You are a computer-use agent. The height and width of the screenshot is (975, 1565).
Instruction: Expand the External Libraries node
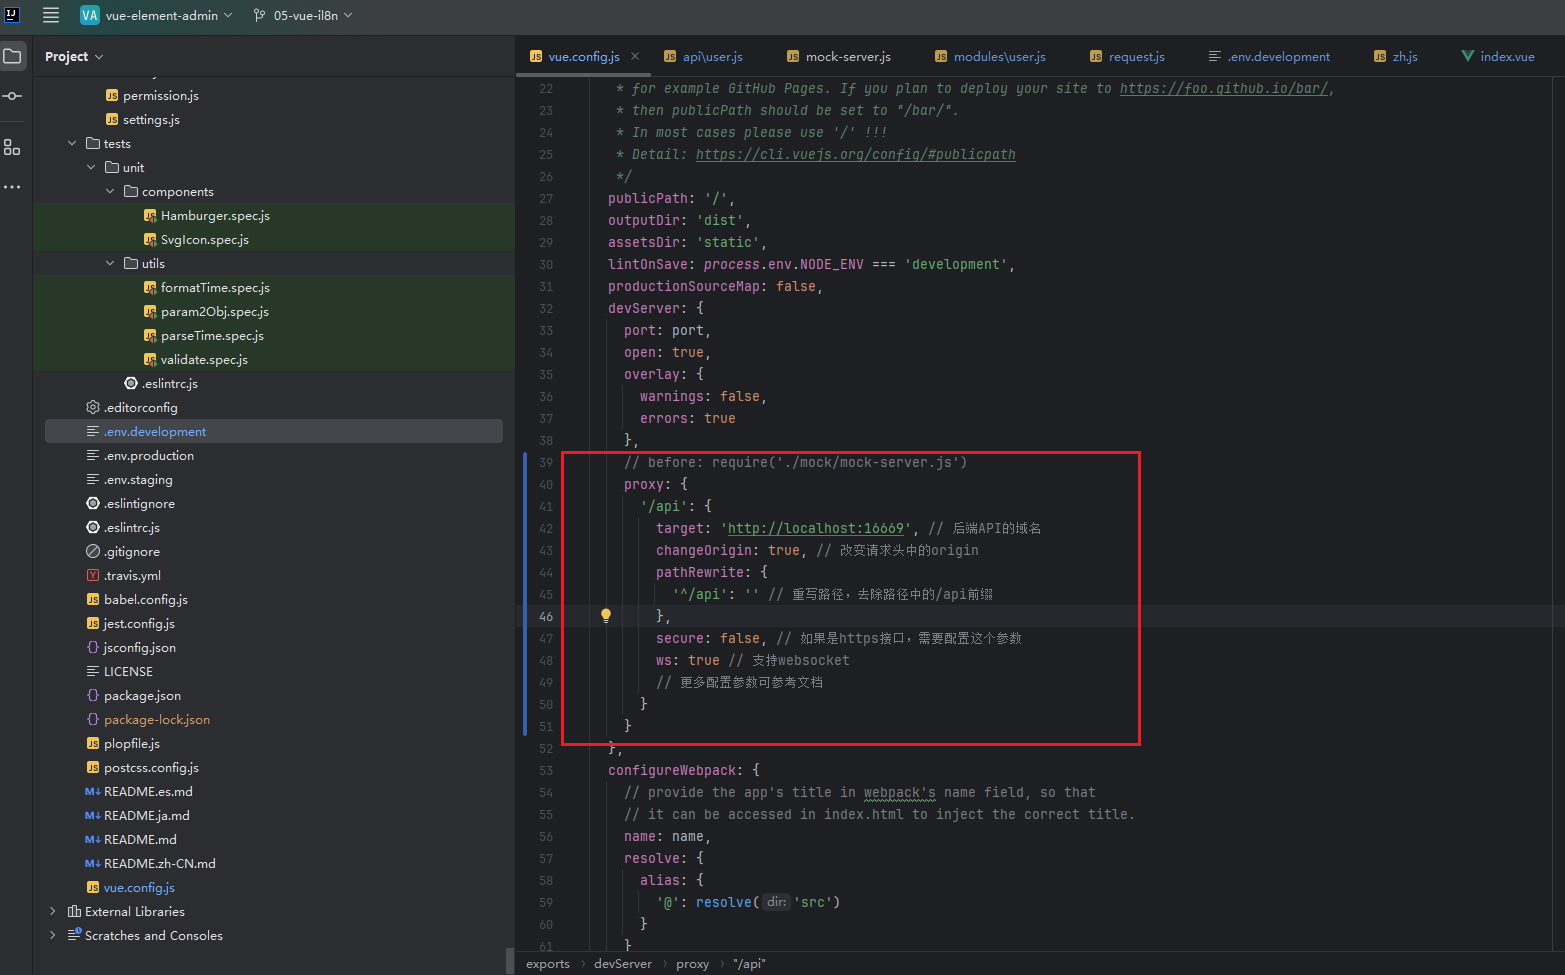tap(52, 911)
